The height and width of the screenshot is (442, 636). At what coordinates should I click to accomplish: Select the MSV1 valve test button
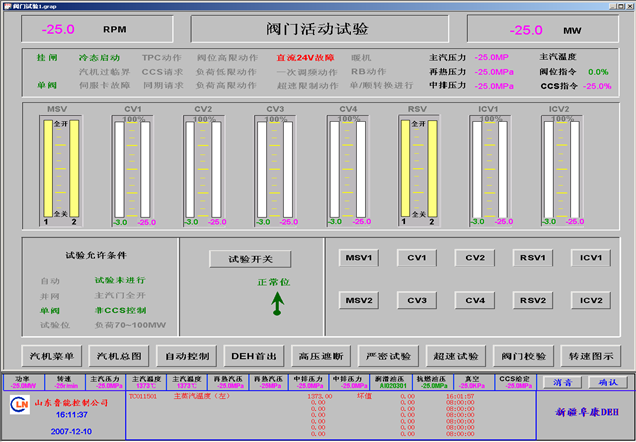(359, 258)
